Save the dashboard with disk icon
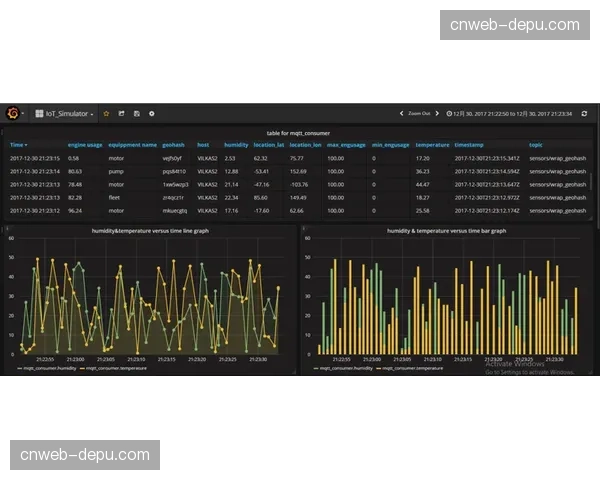Image resolution: width=600 pixels, height=480 pixels. (x=136, y=114)
